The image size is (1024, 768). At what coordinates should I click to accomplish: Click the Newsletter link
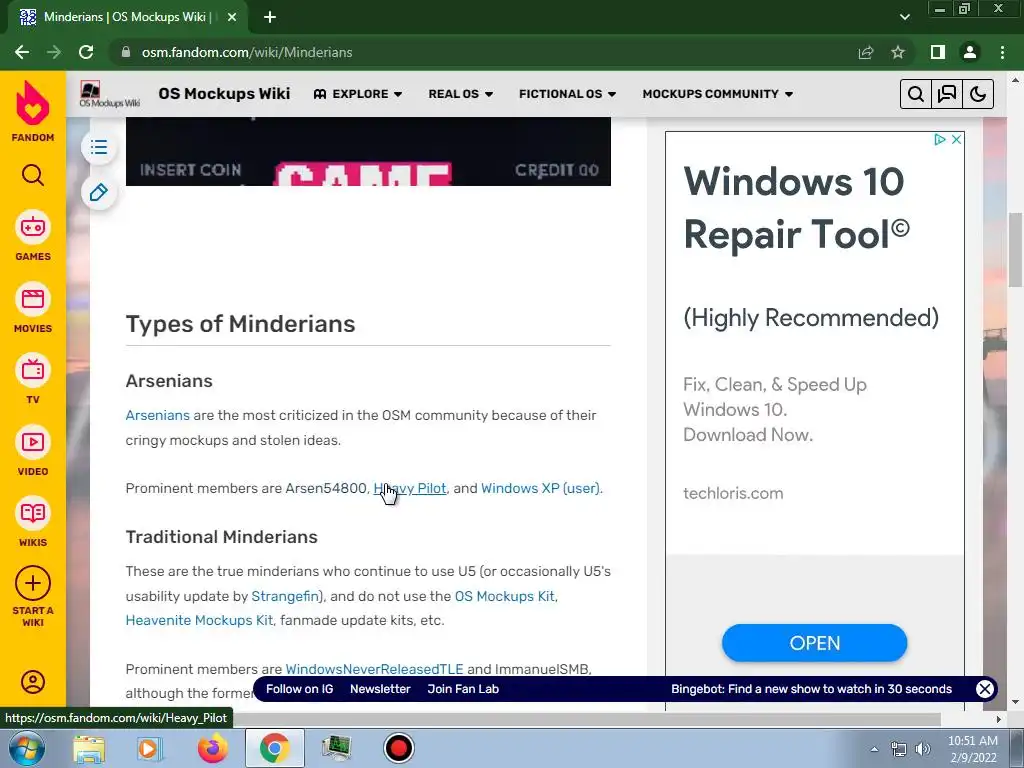point(380,689)
